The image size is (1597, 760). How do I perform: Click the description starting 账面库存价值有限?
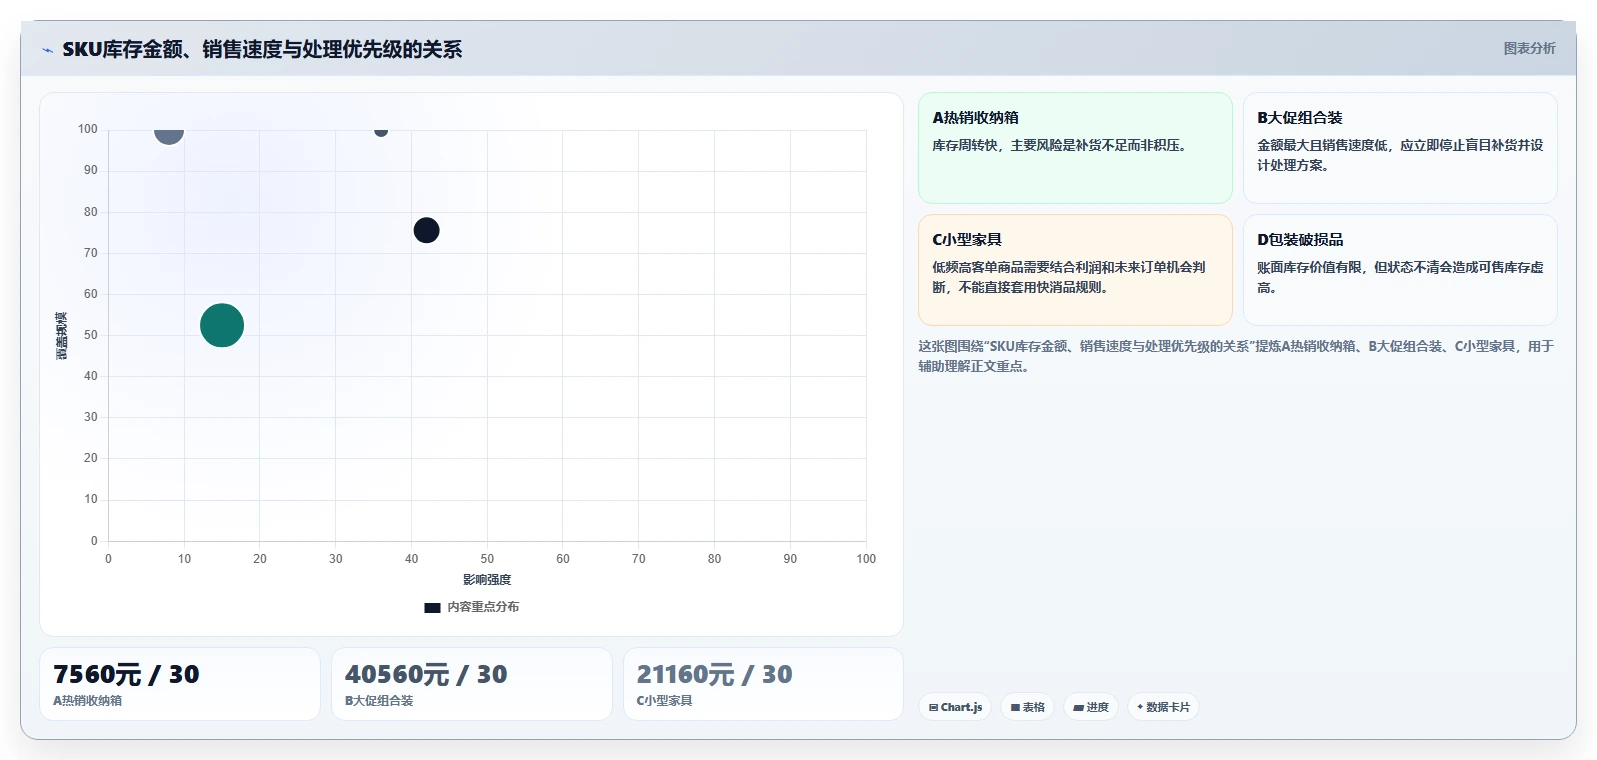click(1400, 277)
